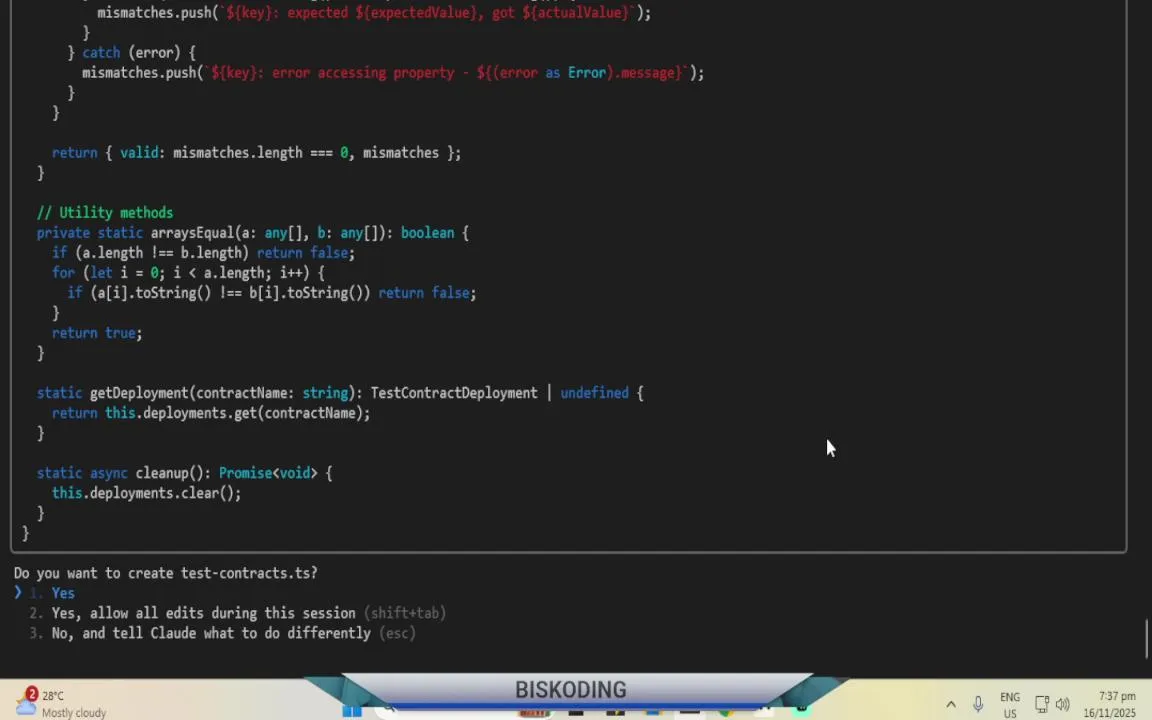Open the weather widget showing 28°C
This screenshot has width=1152, height=720.
60,703
